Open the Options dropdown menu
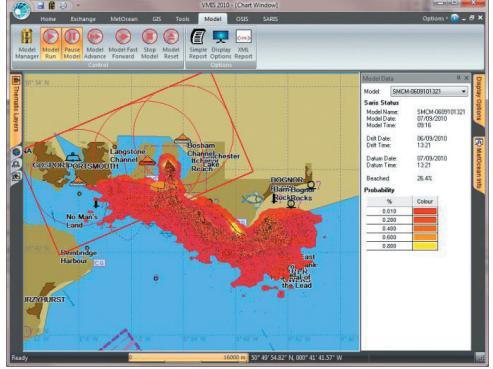Viewport: 493px width, 369px height. 435,19
